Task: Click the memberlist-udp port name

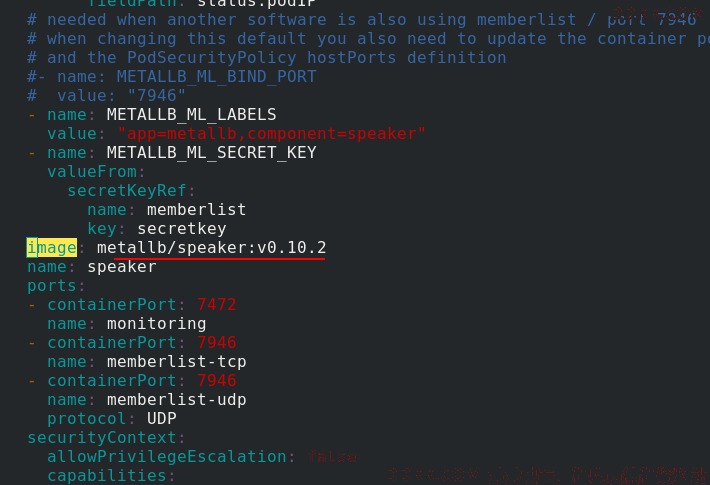Action: click(x=177, y=400)
